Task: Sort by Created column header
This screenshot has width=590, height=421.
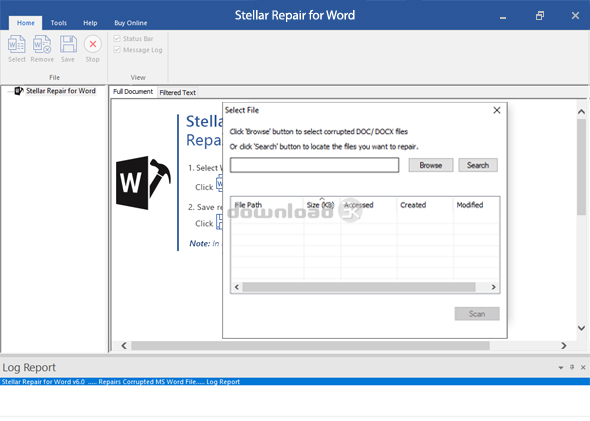Action: tap(425, 205)
